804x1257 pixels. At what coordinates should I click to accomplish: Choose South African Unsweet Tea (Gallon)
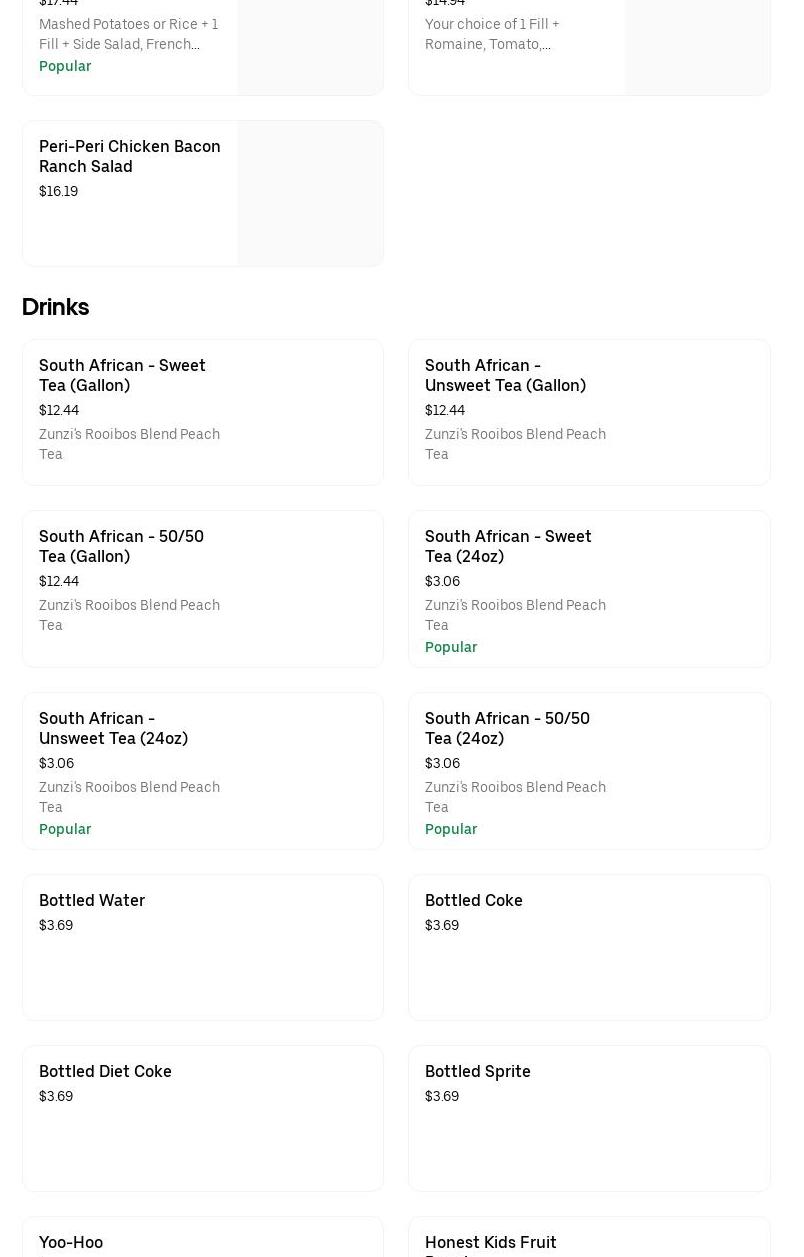(x=505, y=375)
